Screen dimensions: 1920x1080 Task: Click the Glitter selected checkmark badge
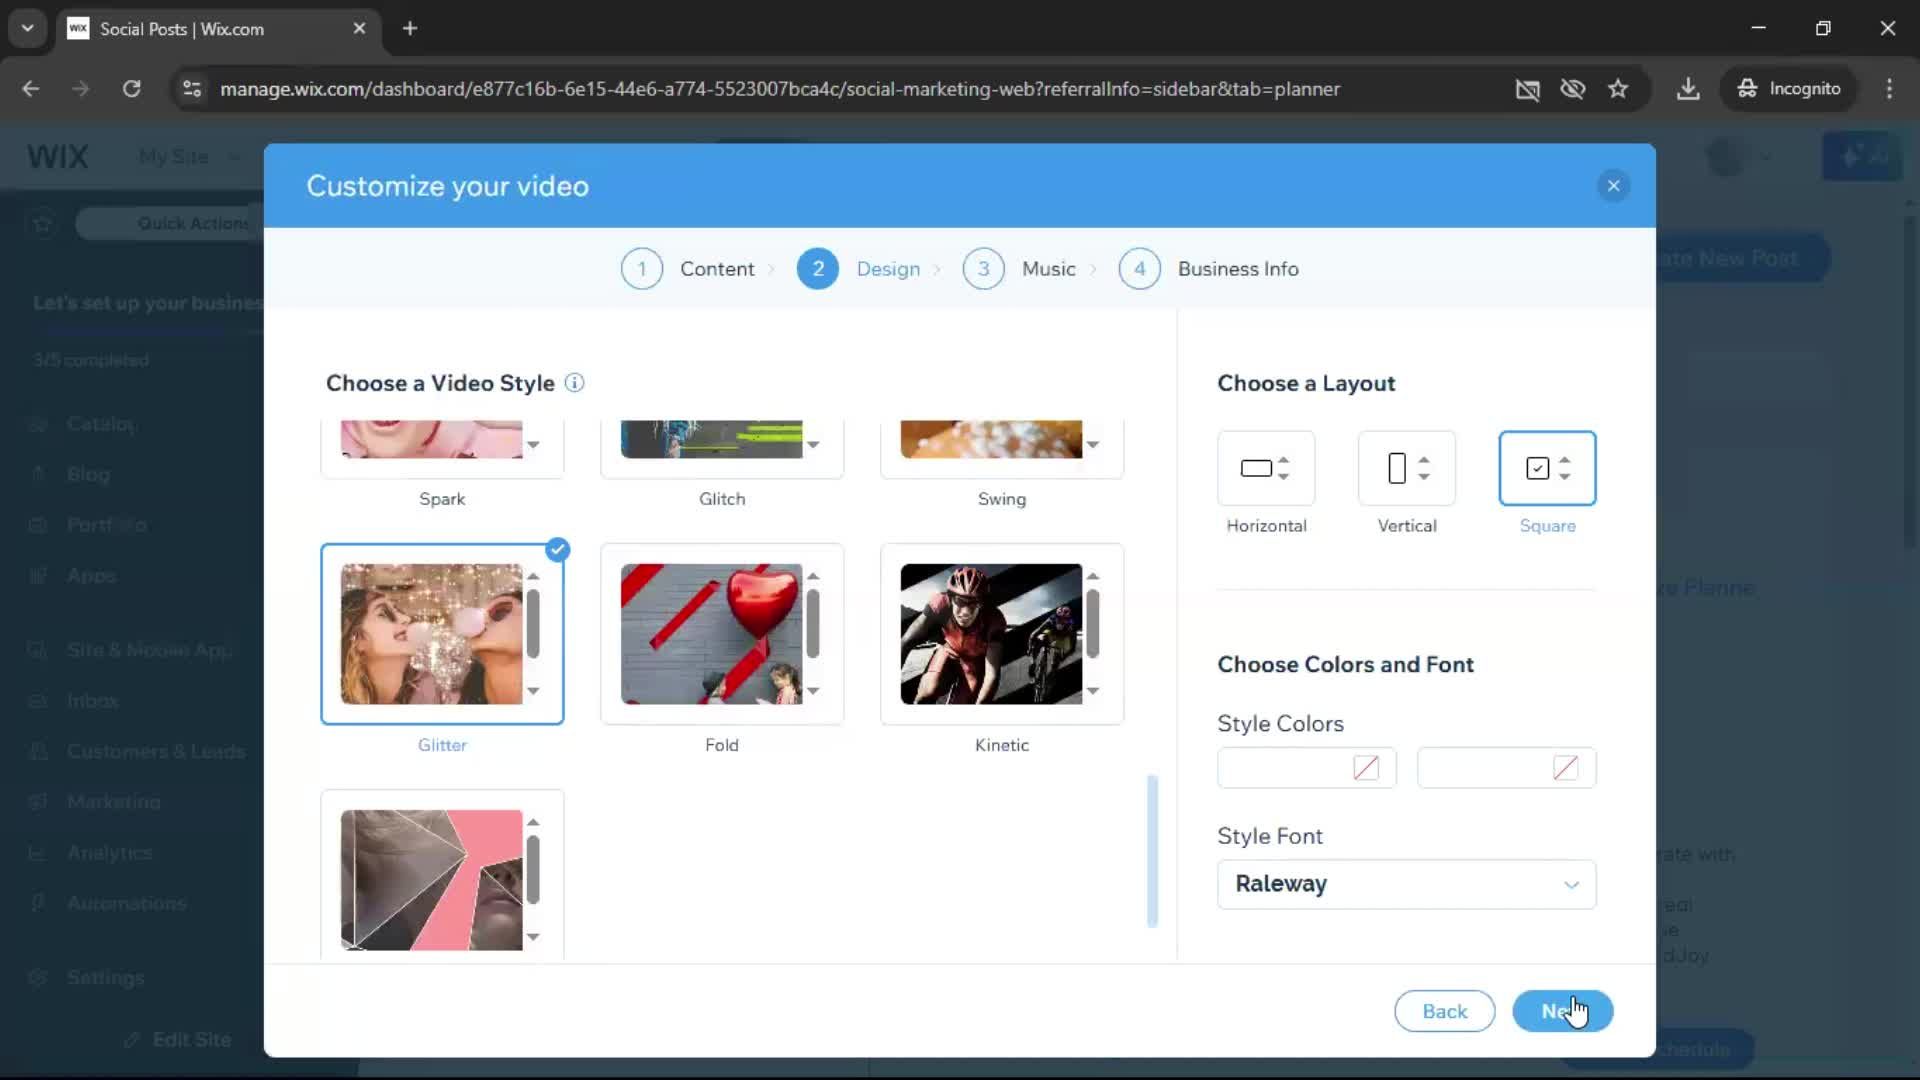(x=558, y=549)
